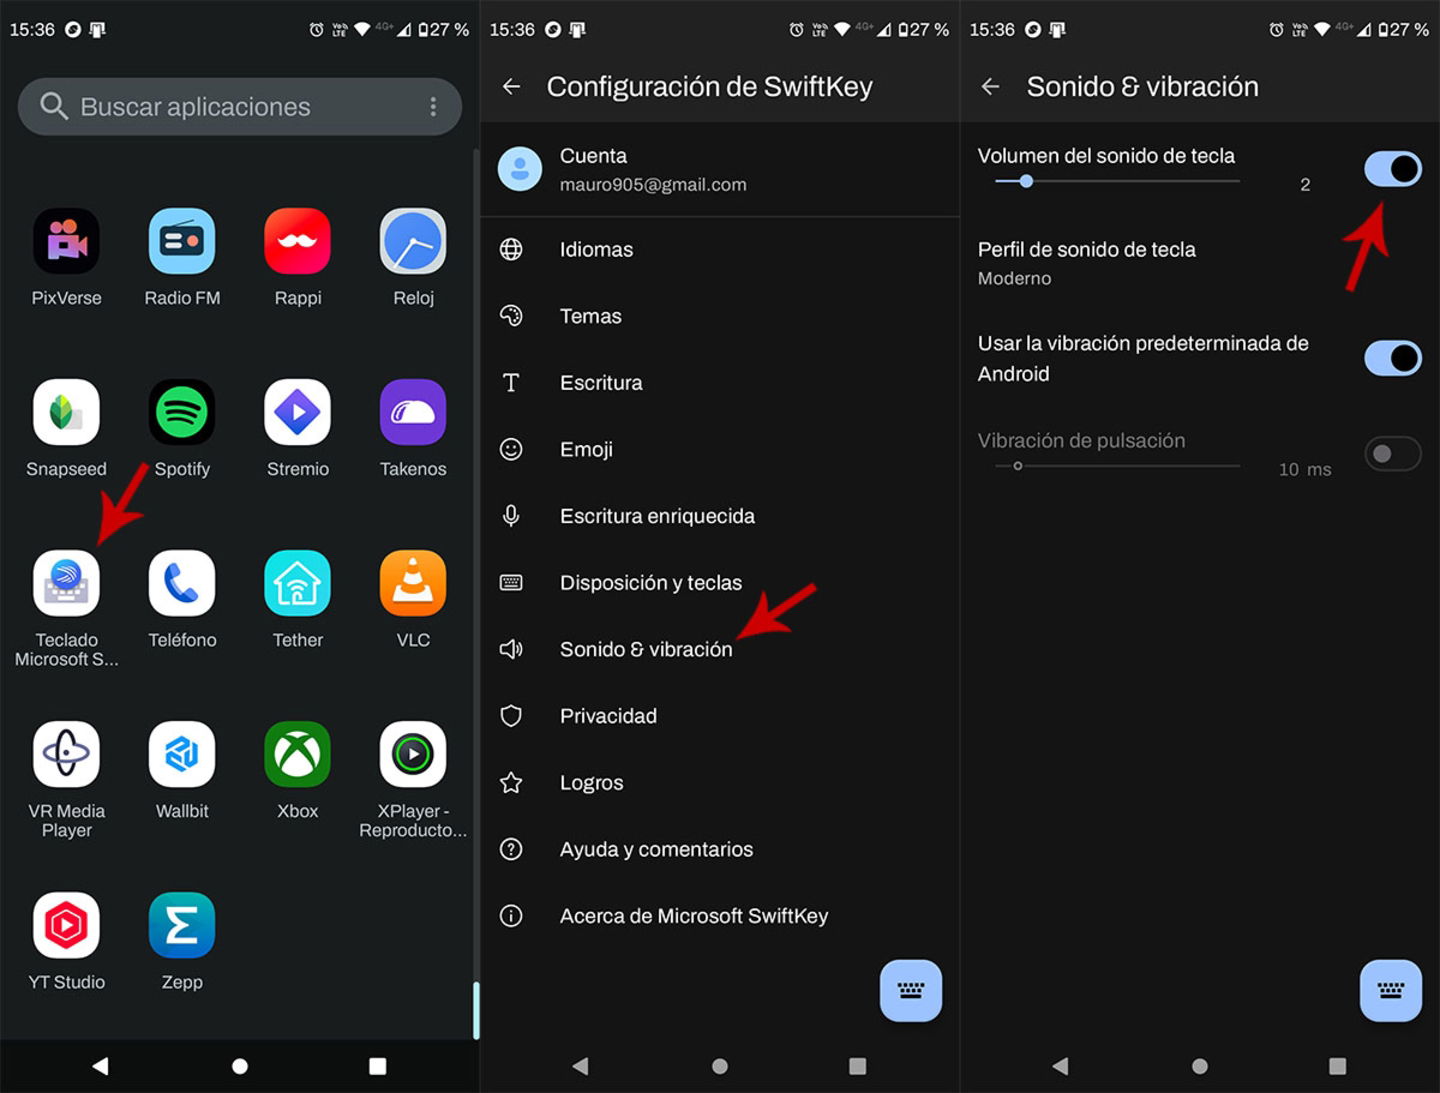This screenshot has height=1093, width=1440.
Task: Click the app drawer scrollbar
Action: tap(476, 1010)
